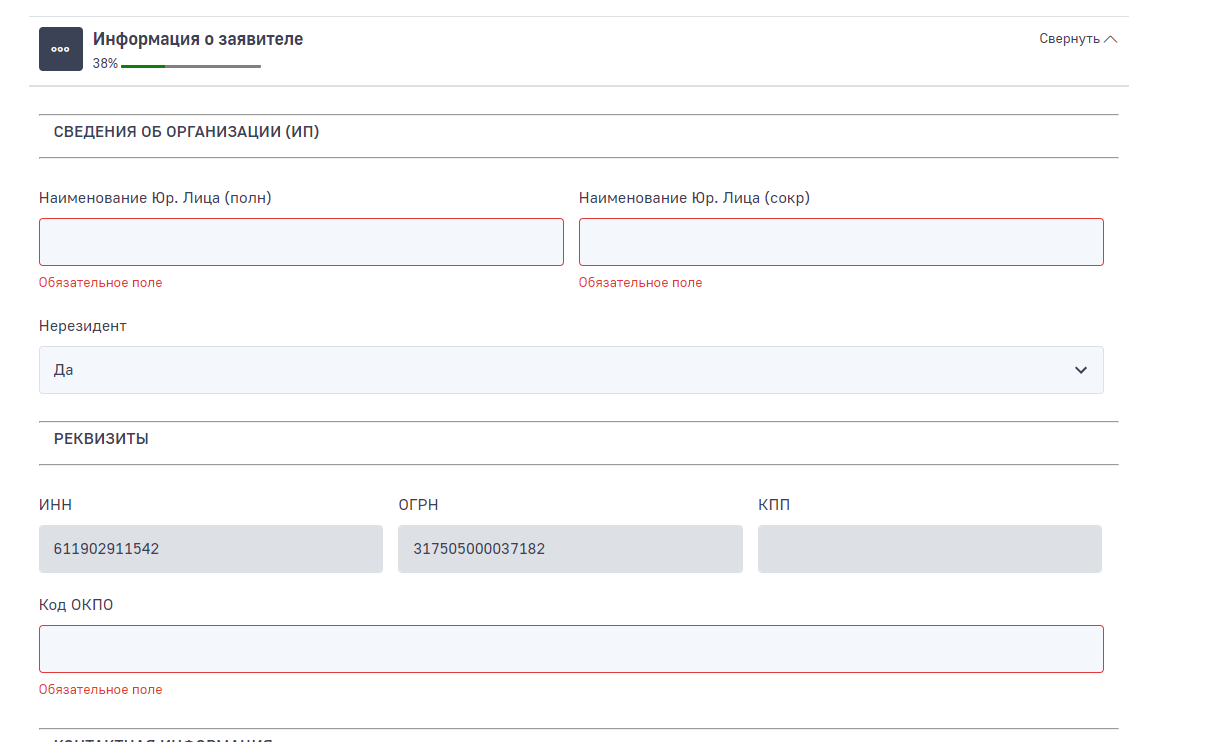The width and height of the screenshot is (1209, 742).
Task: Click the empty КПП field
Action: point(929,549)
